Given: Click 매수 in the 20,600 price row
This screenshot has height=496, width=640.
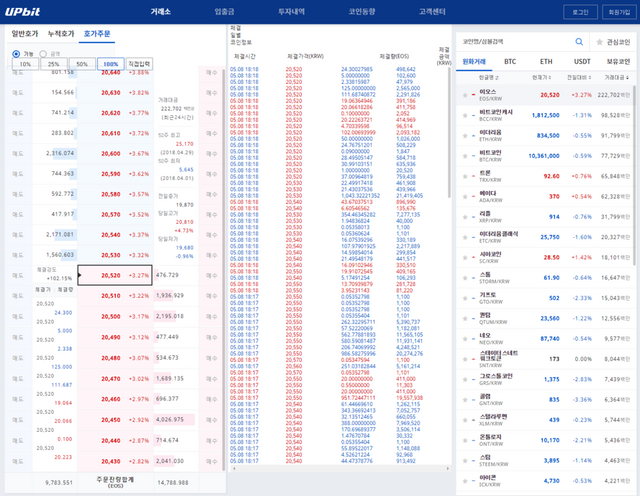Looking at the screenshot, I should tap(211, 154).
